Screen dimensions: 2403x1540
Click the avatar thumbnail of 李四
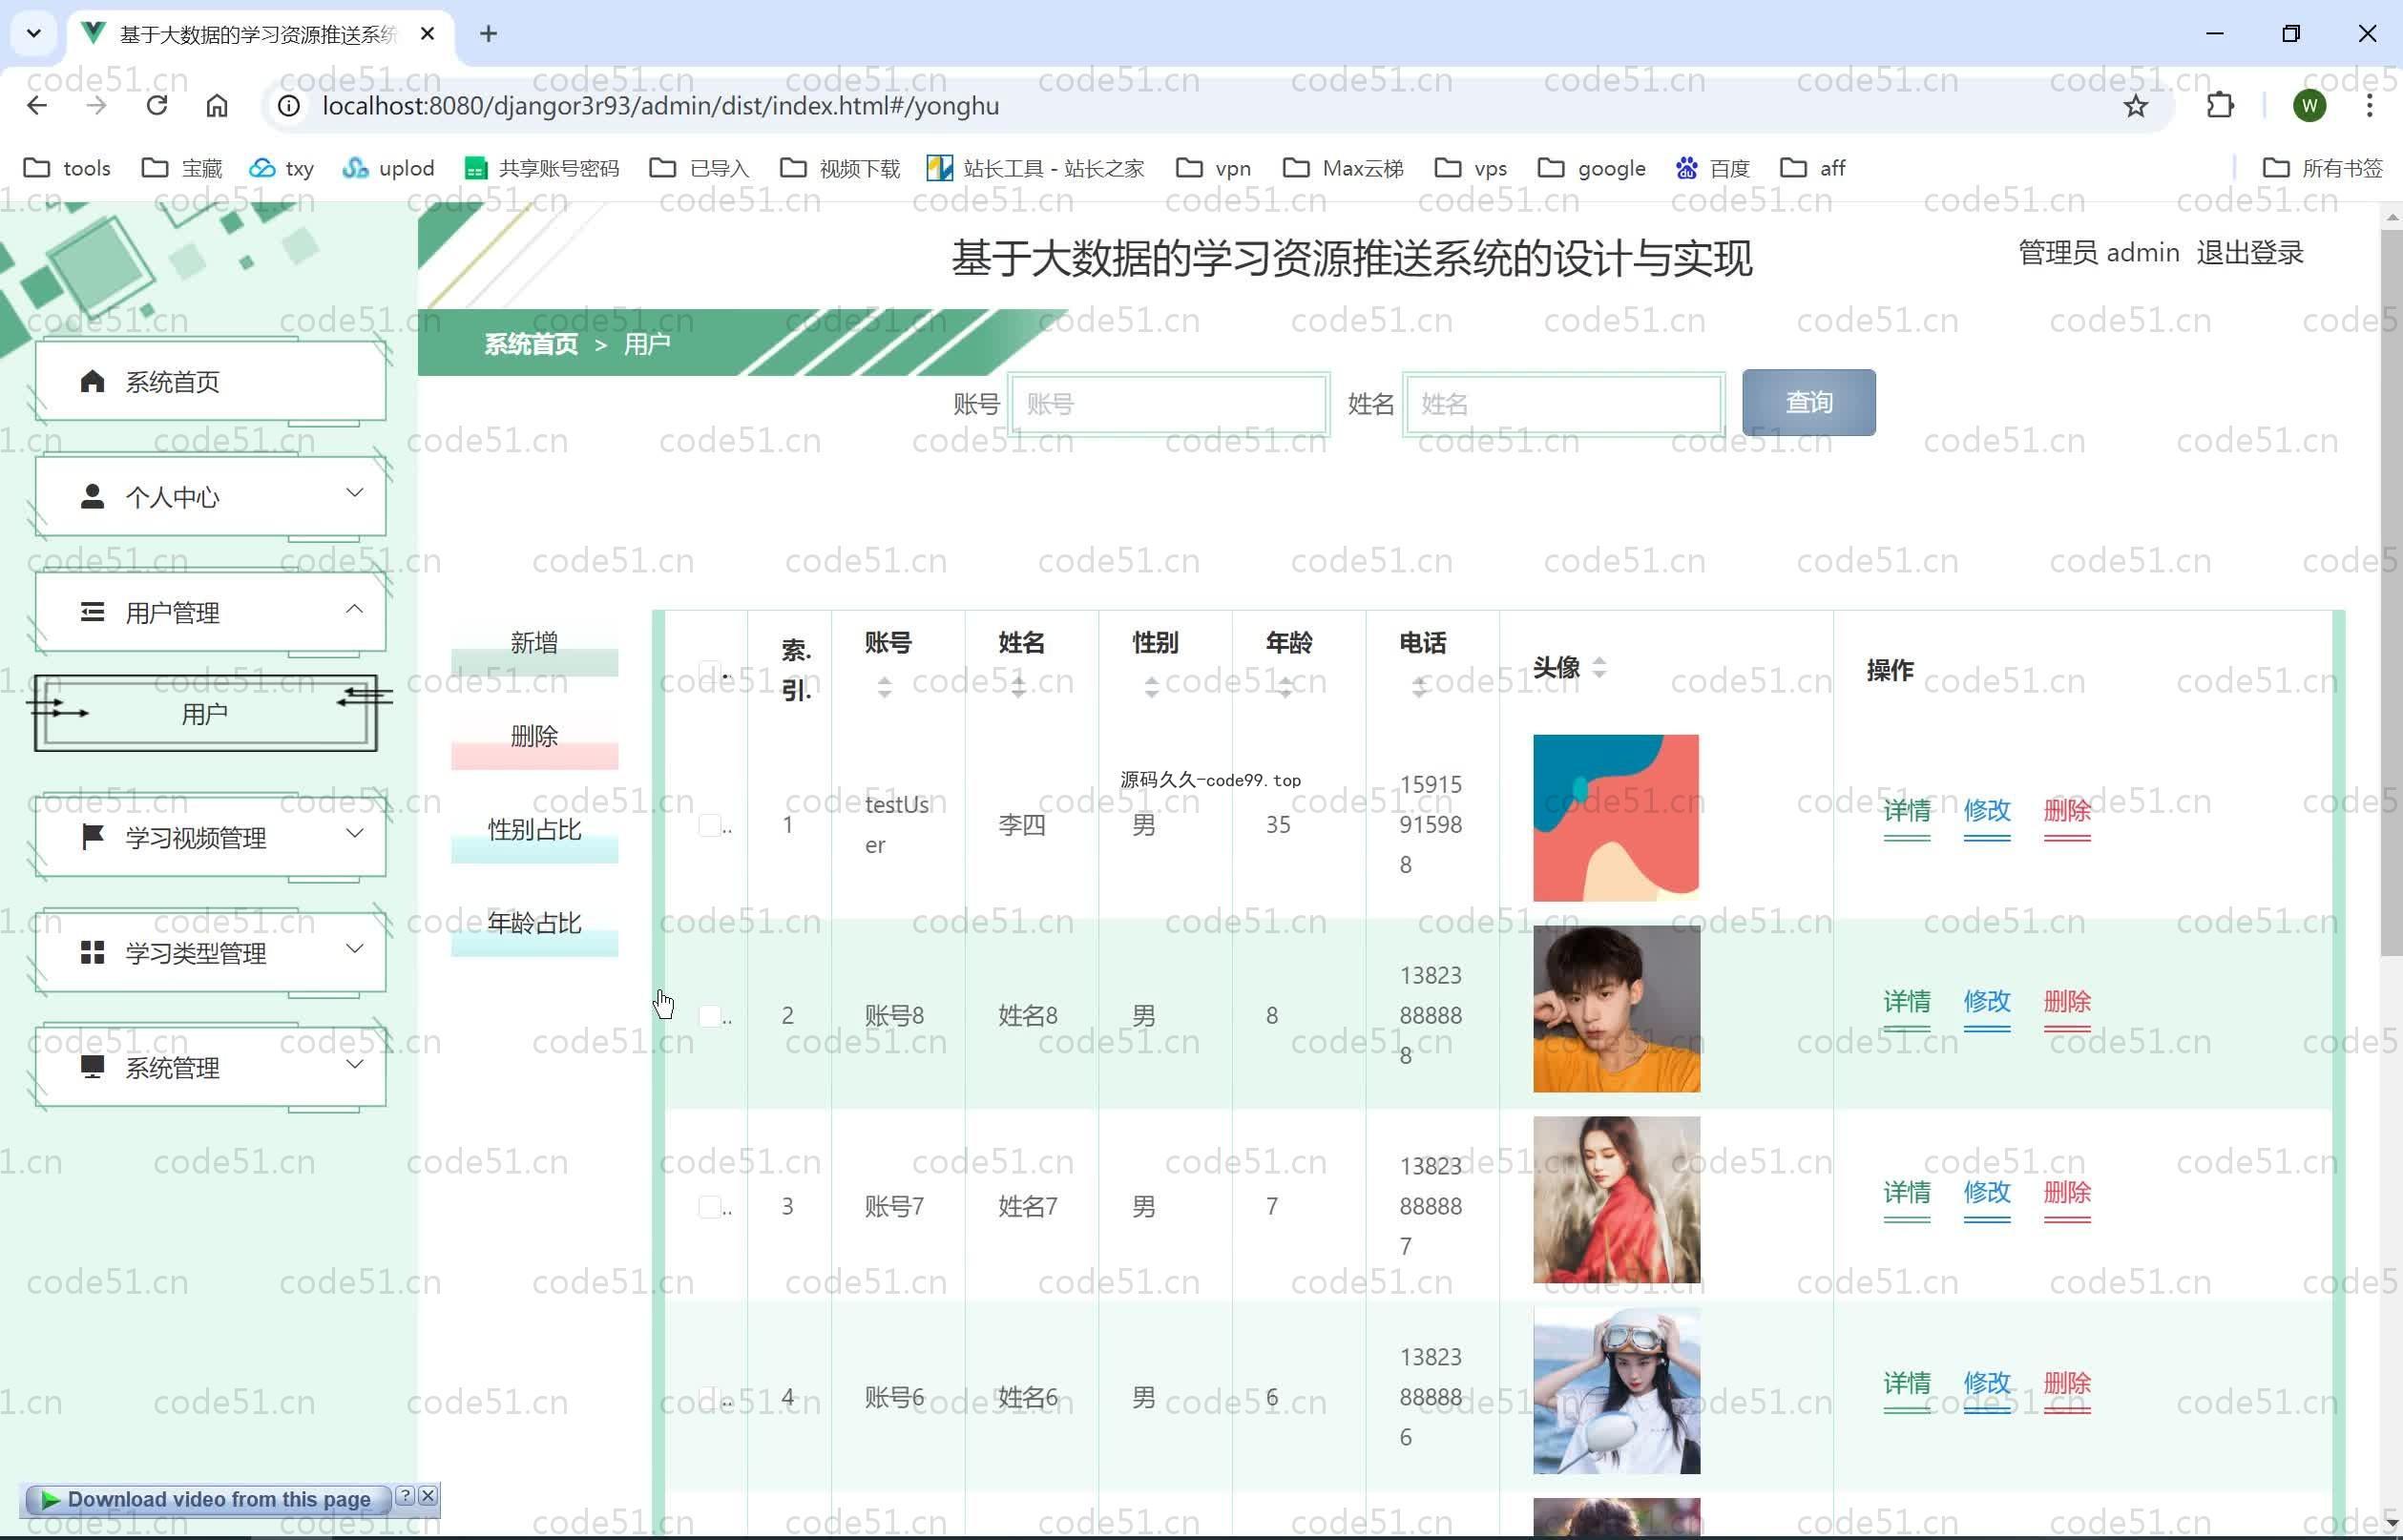point(1616,818)
